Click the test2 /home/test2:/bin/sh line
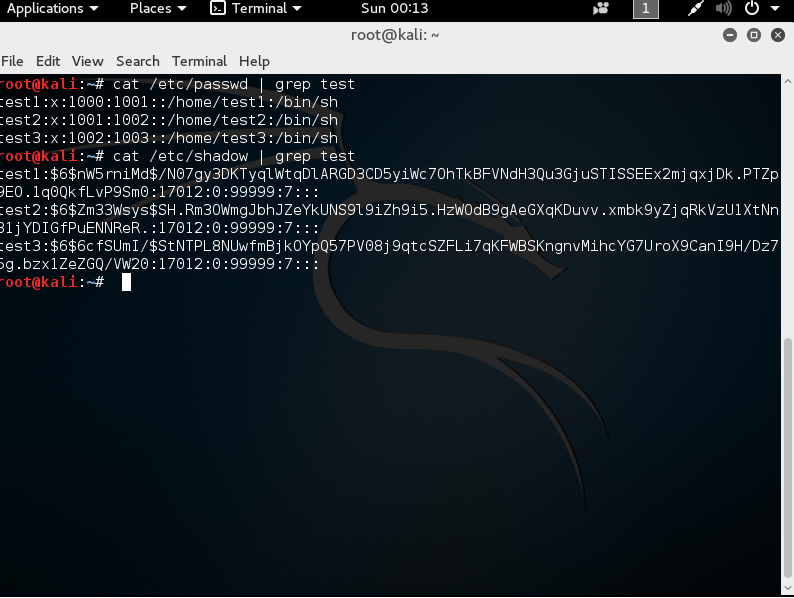The height and width of the screenshot is (598, 794). 169,120
